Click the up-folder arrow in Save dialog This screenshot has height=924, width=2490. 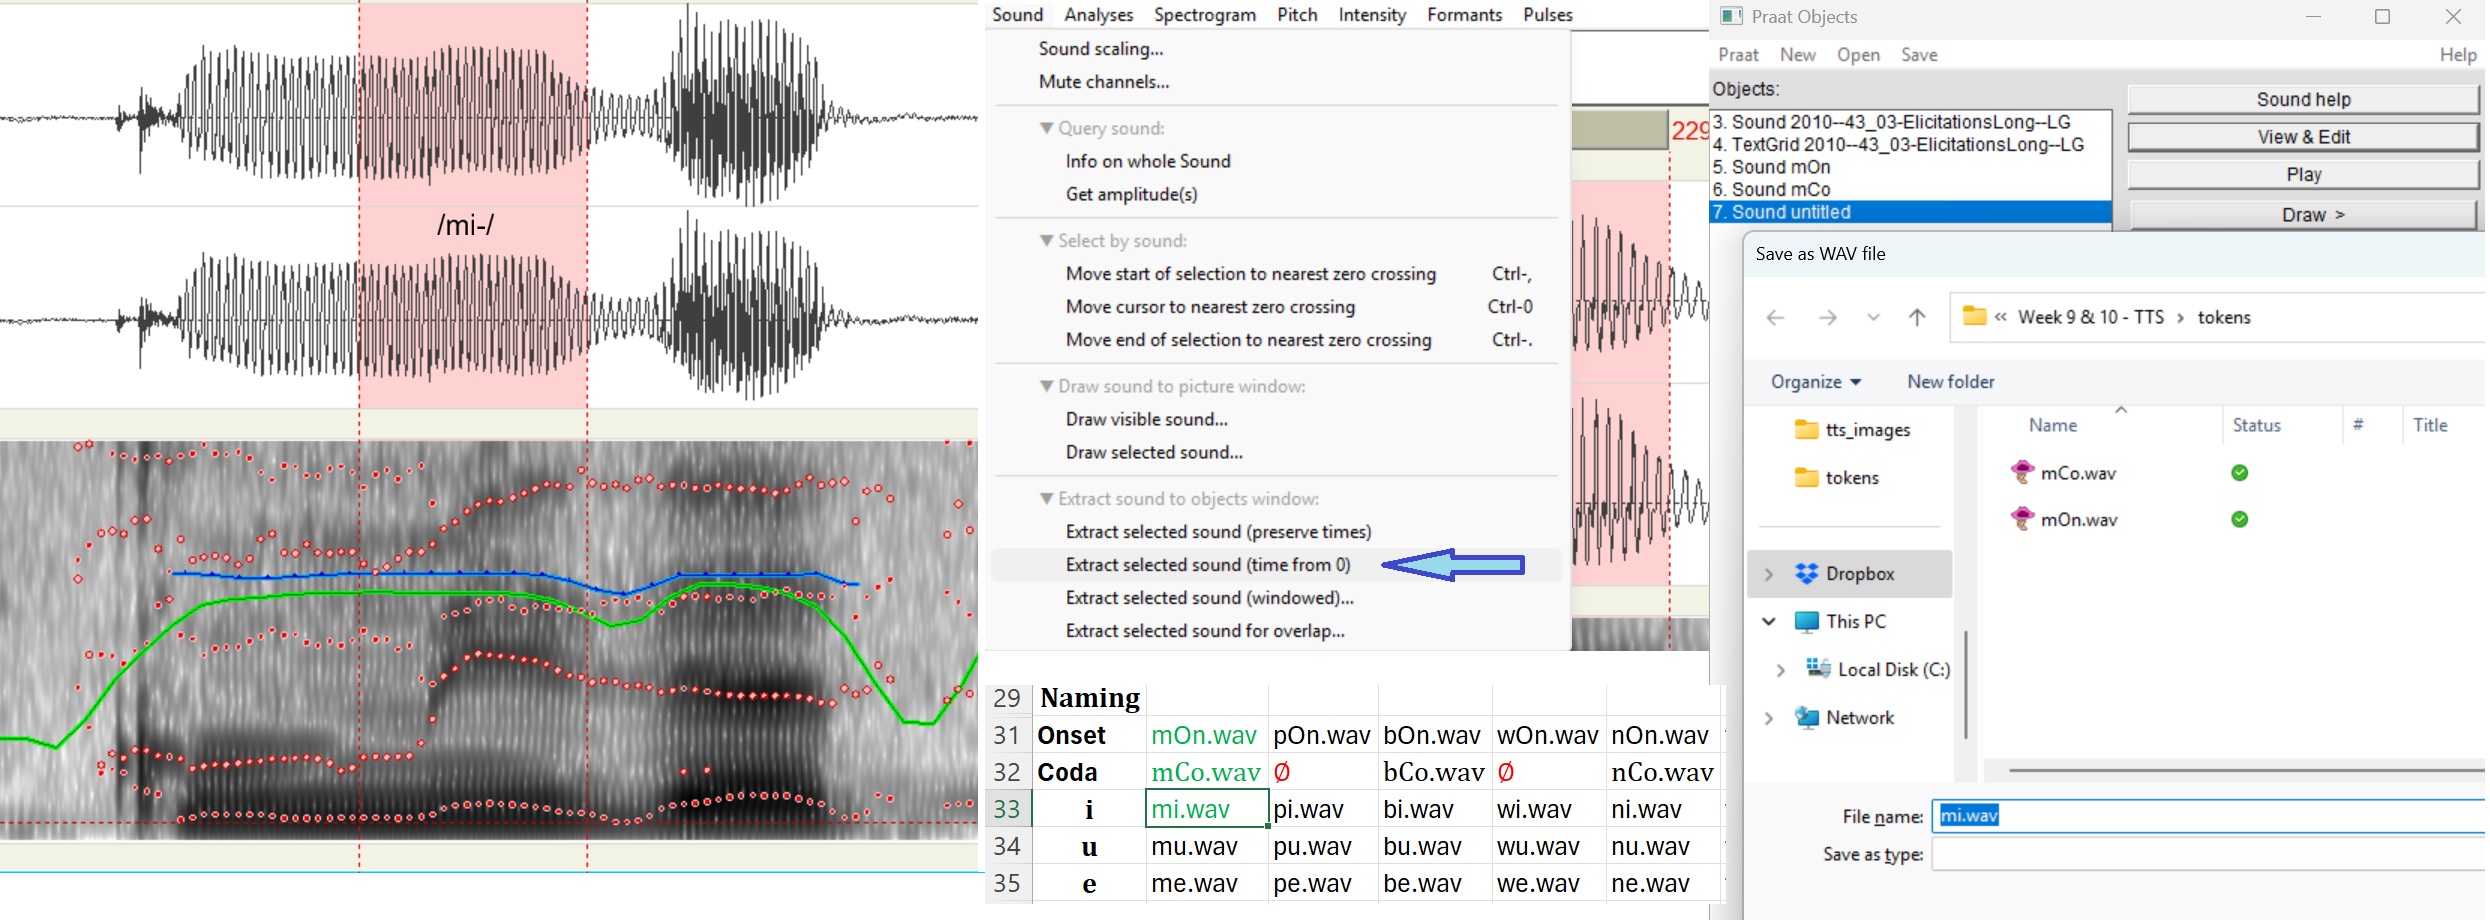pos(1916,318)
